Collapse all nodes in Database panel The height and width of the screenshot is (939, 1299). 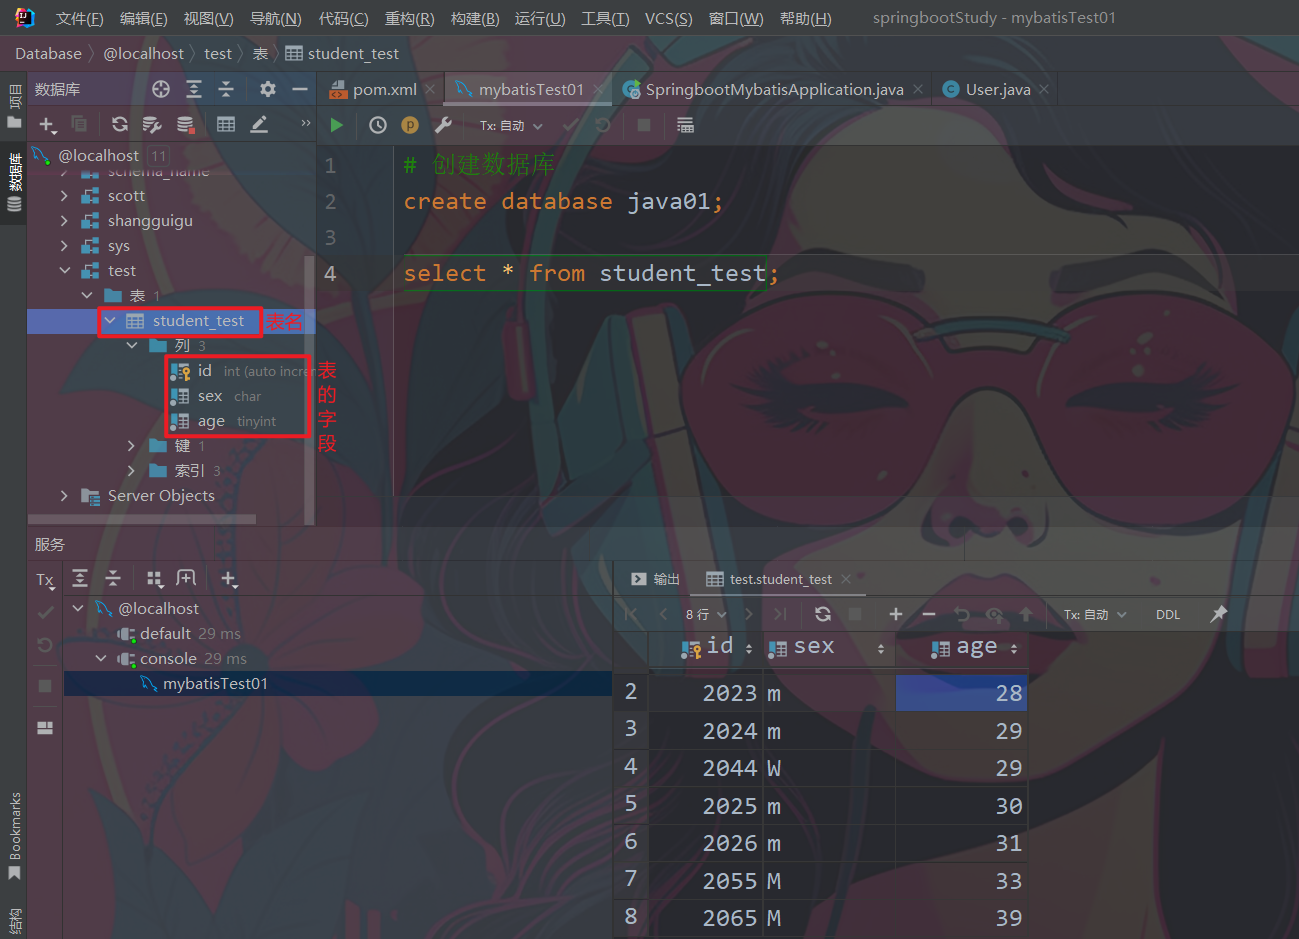(x=226, y=89)
